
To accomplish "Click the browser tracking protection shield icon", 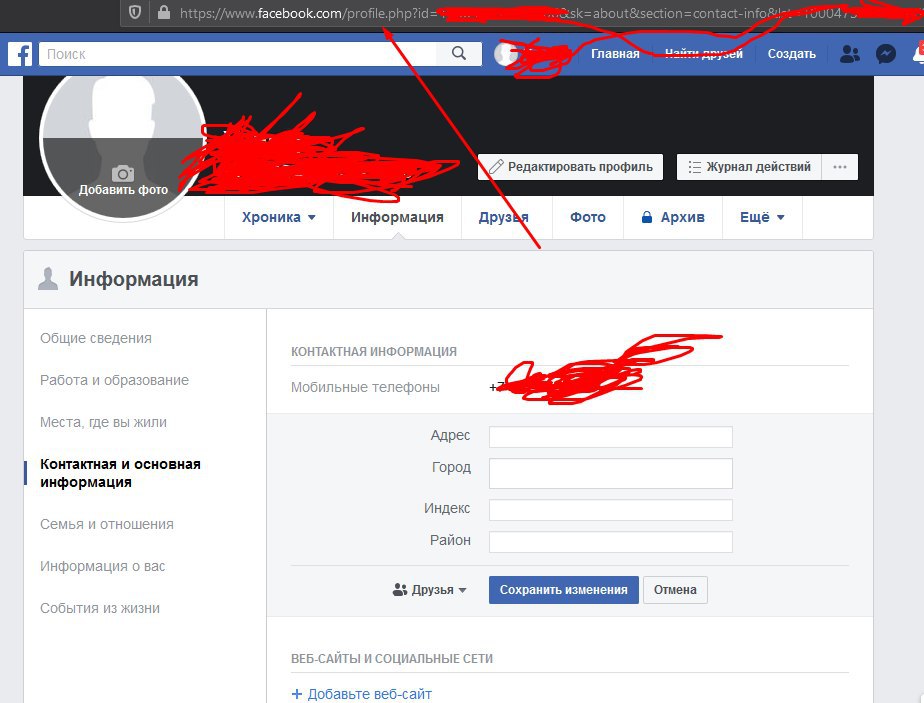I will [x=135, y=12].
